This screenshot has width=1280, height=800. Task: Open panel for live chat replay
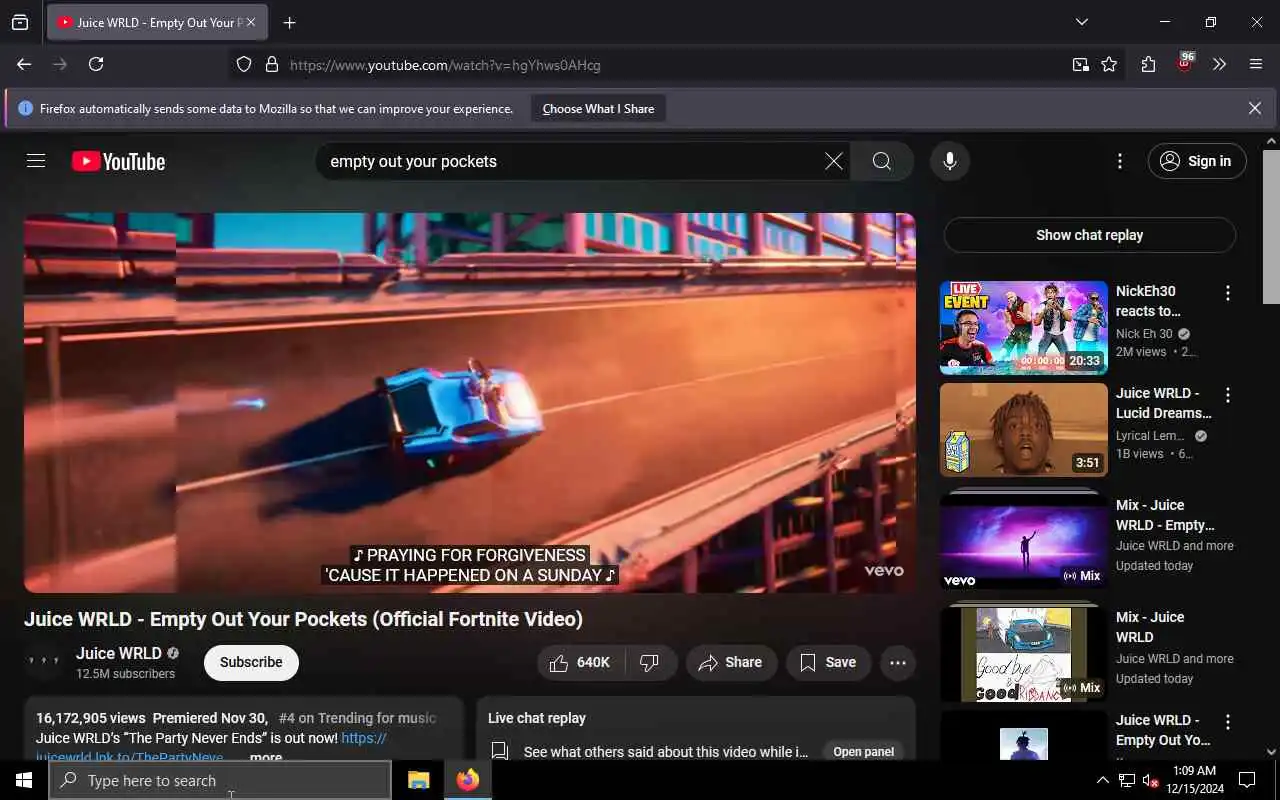pyautogui.click(x=863, y=751)
